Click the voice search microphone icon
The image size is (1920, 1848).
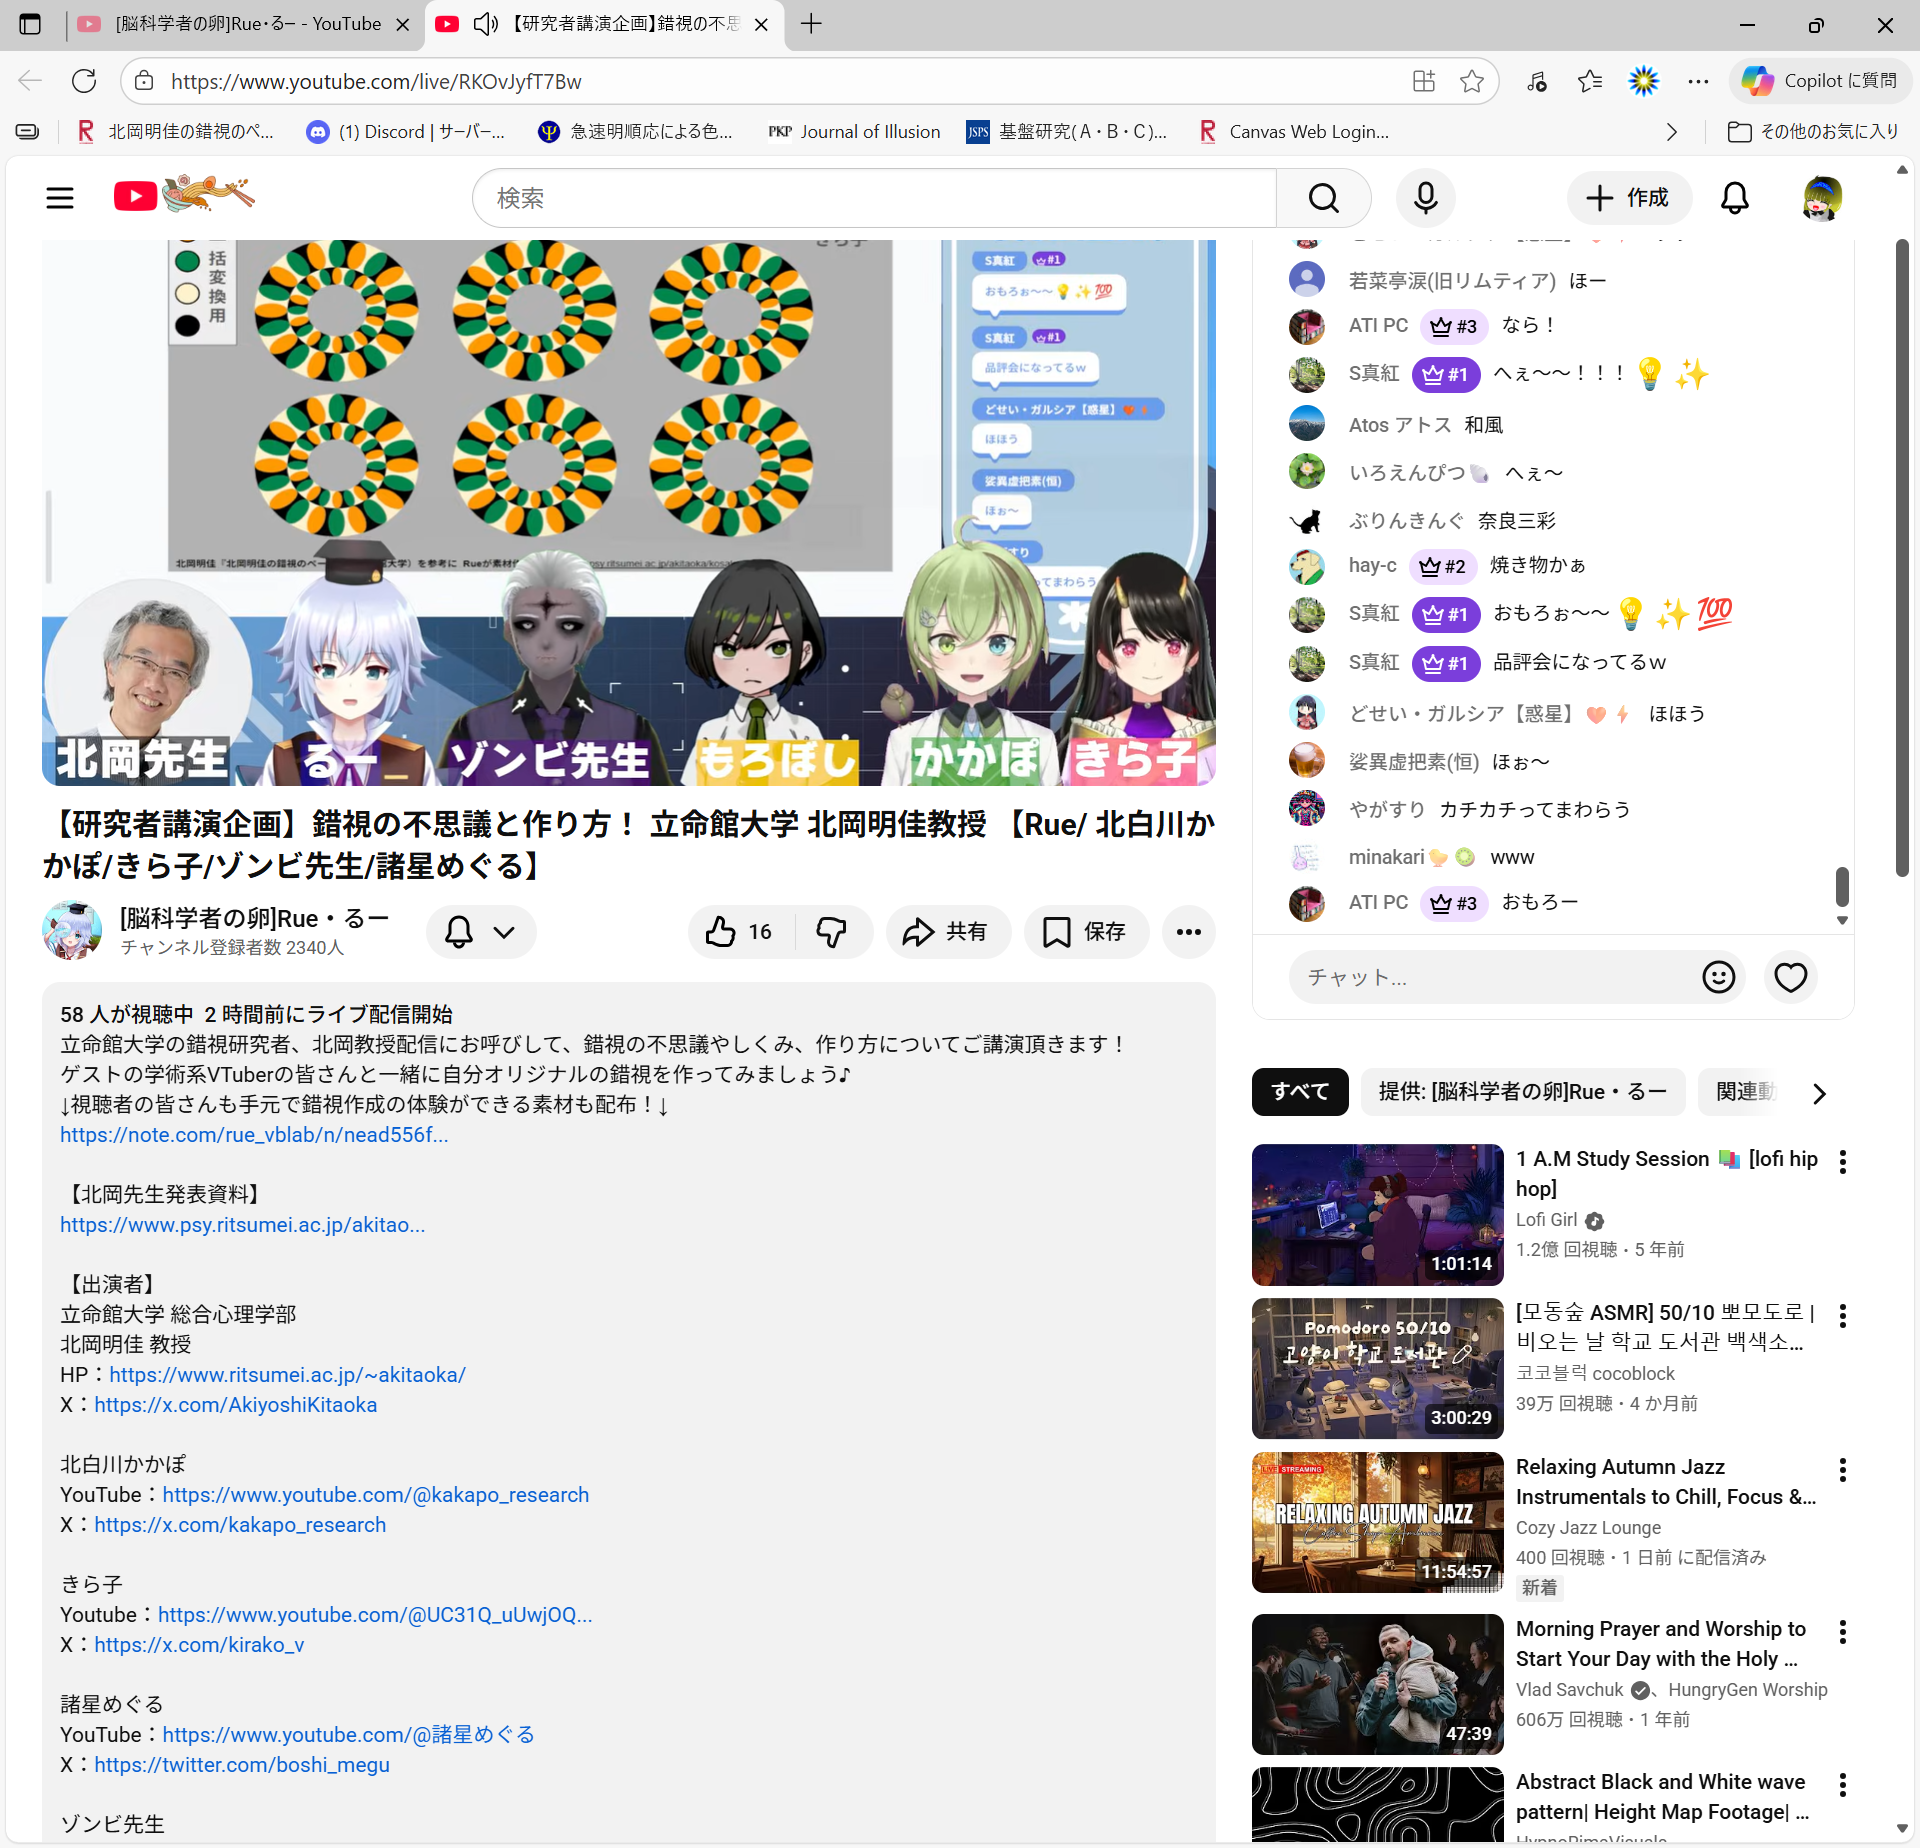coord(1425,198)
